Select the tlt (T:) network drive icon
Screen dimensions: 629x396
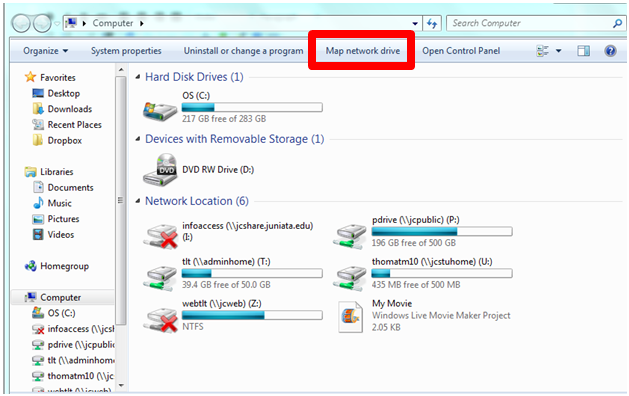(x=160, y=278)
